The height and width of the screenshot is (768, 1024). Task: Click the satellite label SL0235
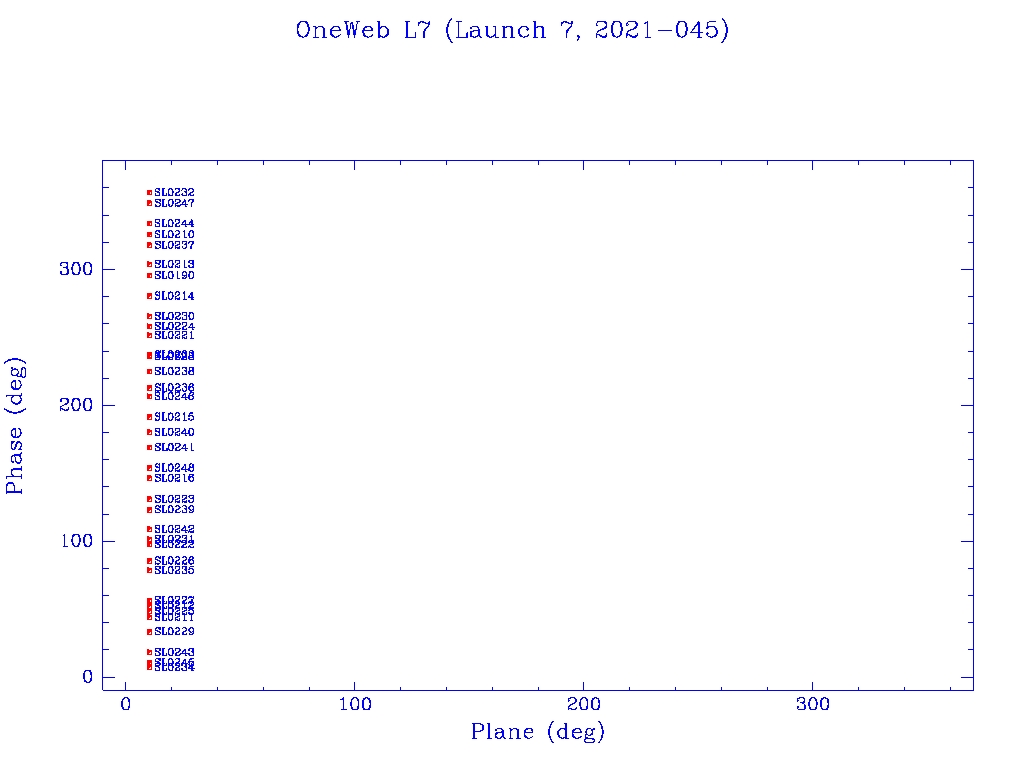tap(174, 570)
